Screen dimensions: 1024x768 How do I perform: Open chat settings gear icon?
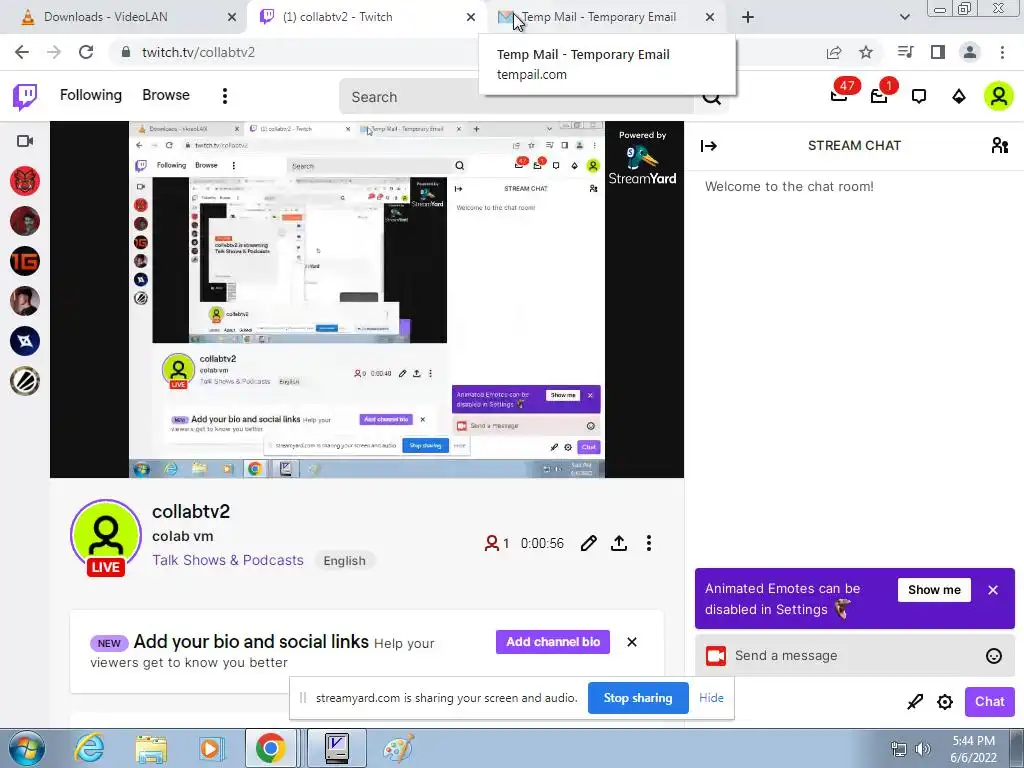click(x=944, y=702)
